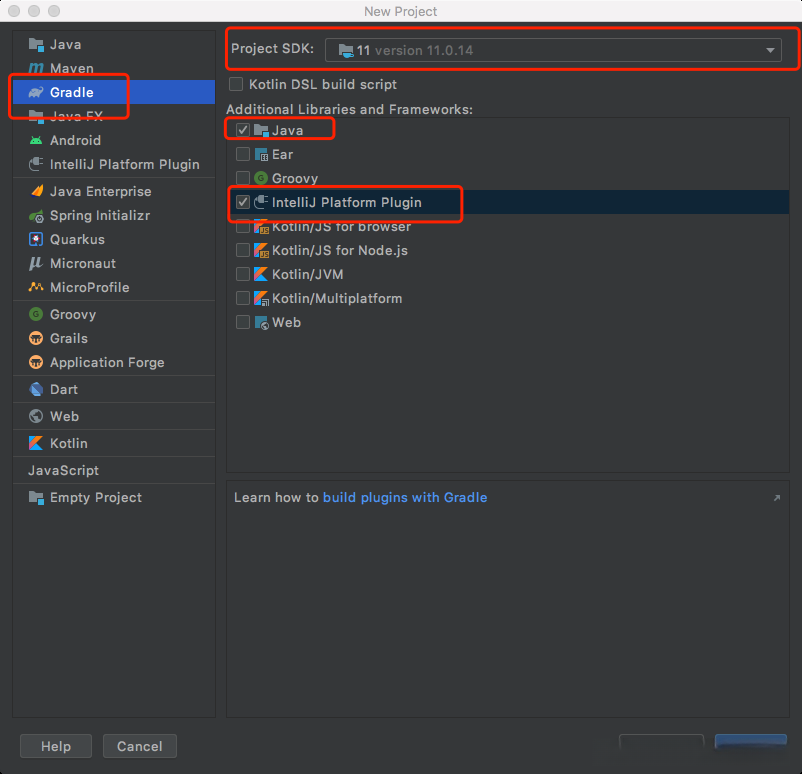Select the Android project type label
Image resolution: width=802 pixels, height=774 pixels.
click(x=75, y=140)
